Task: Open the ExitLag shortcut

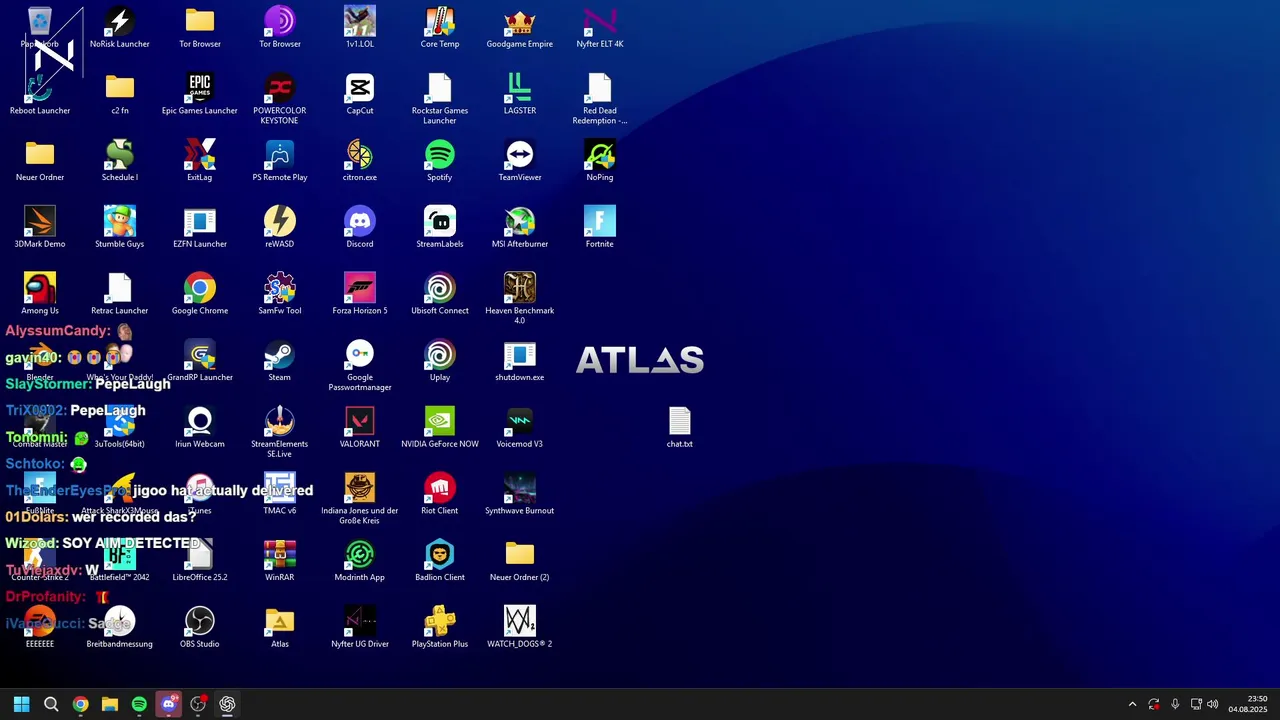Action: [x=200, y=160]
